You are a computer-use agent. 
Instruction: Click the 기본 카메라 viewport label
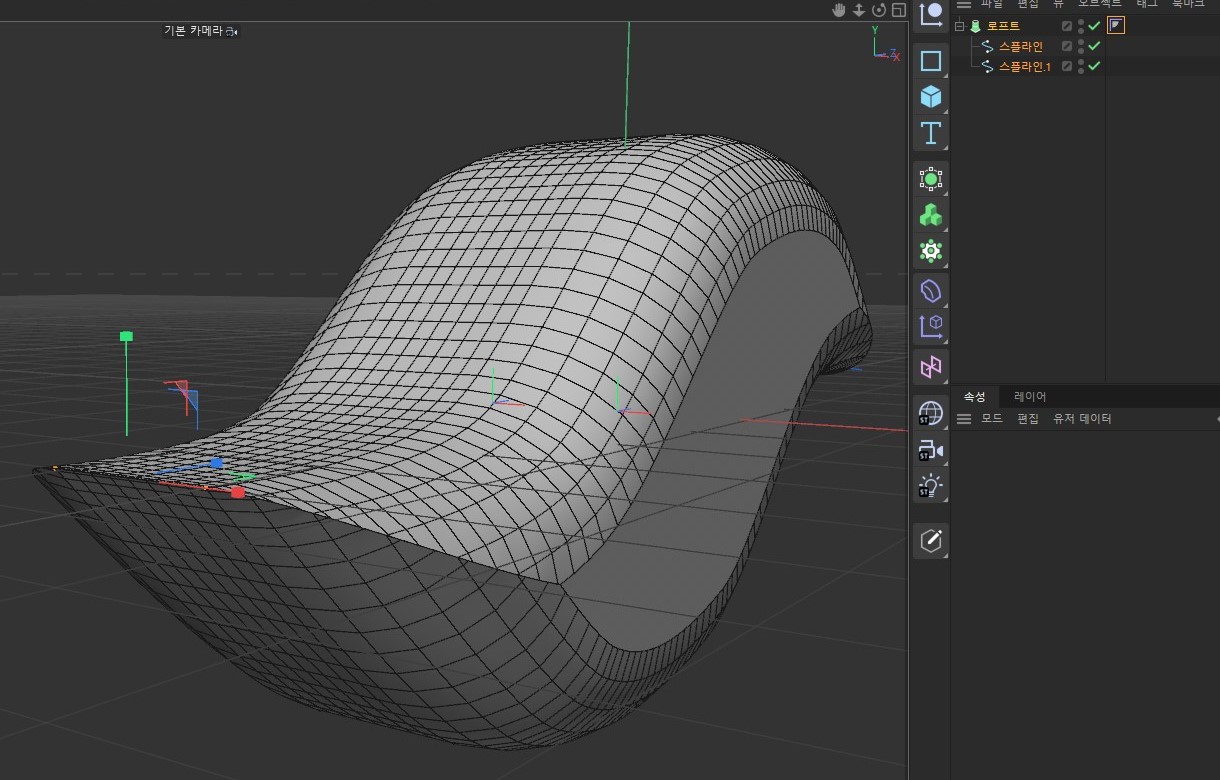193,31
